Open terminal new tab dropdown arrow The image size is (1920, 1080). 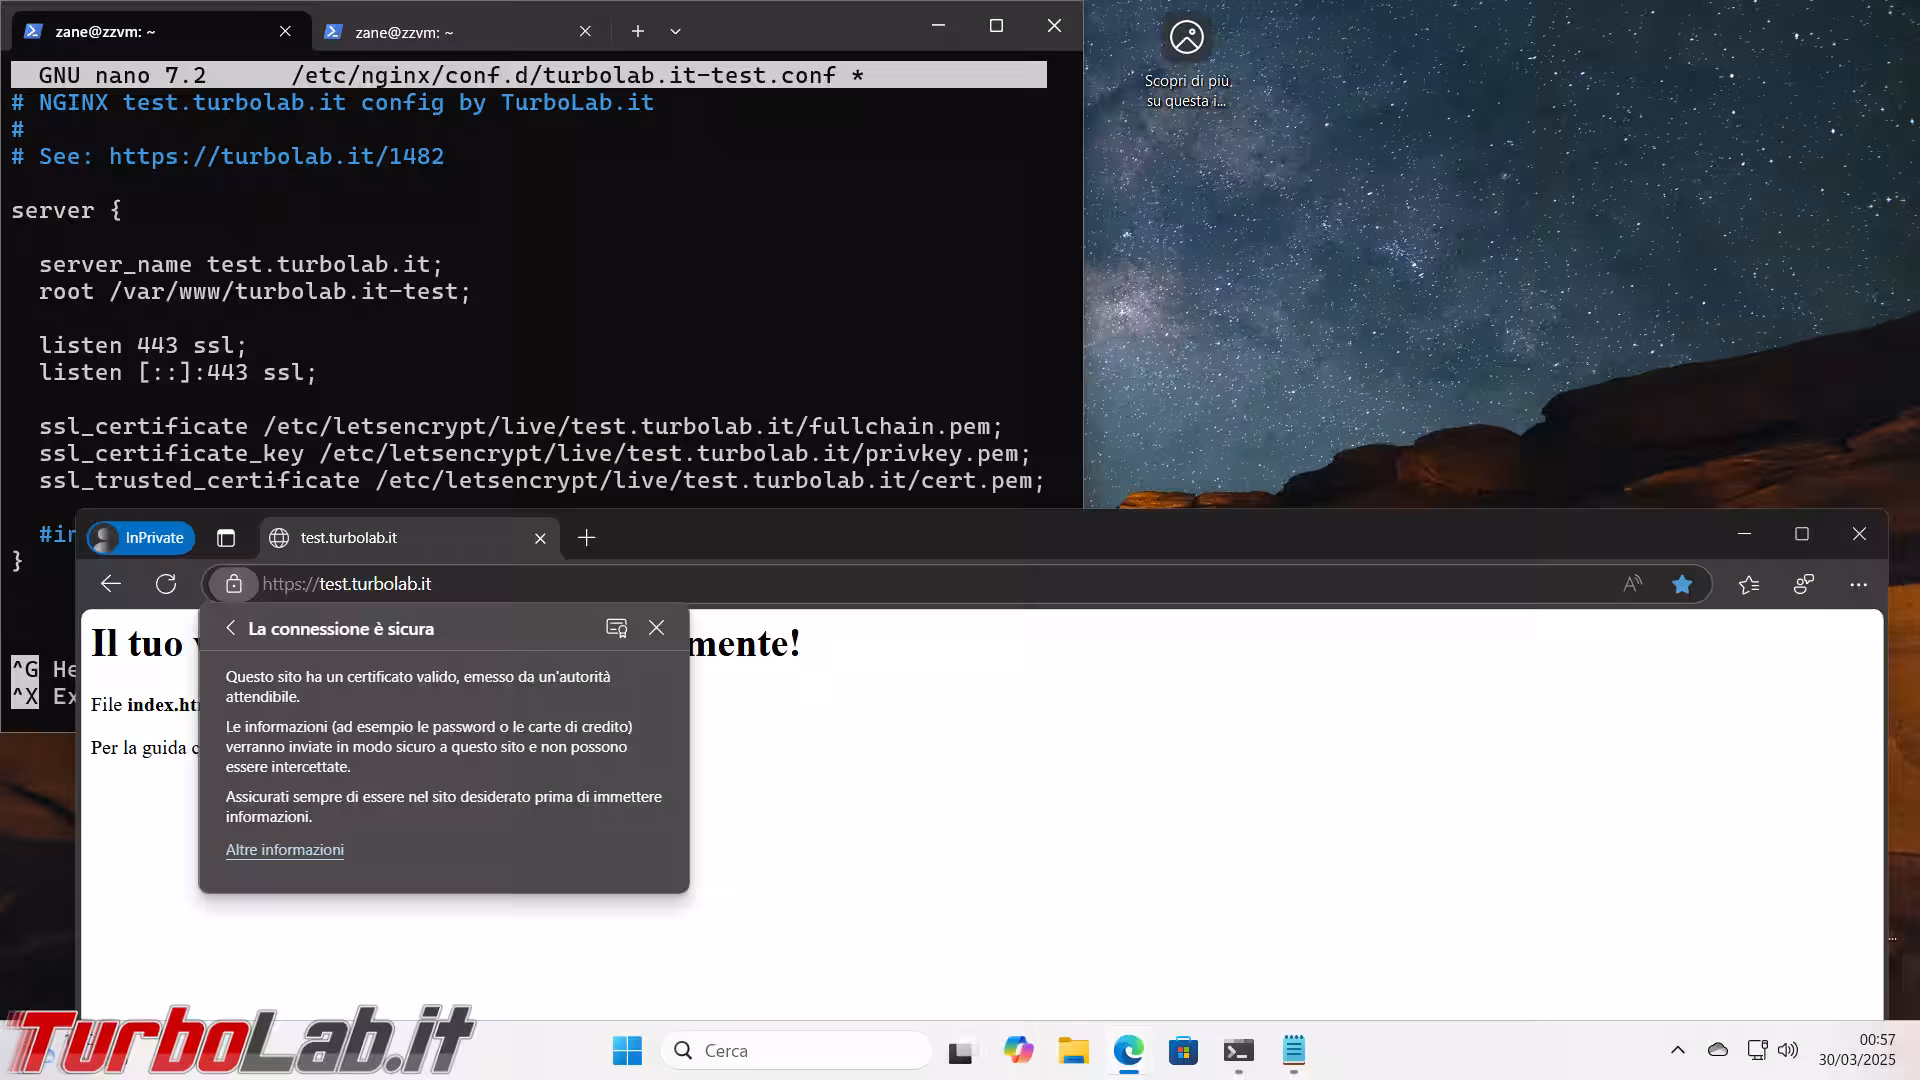coord(675,31)
